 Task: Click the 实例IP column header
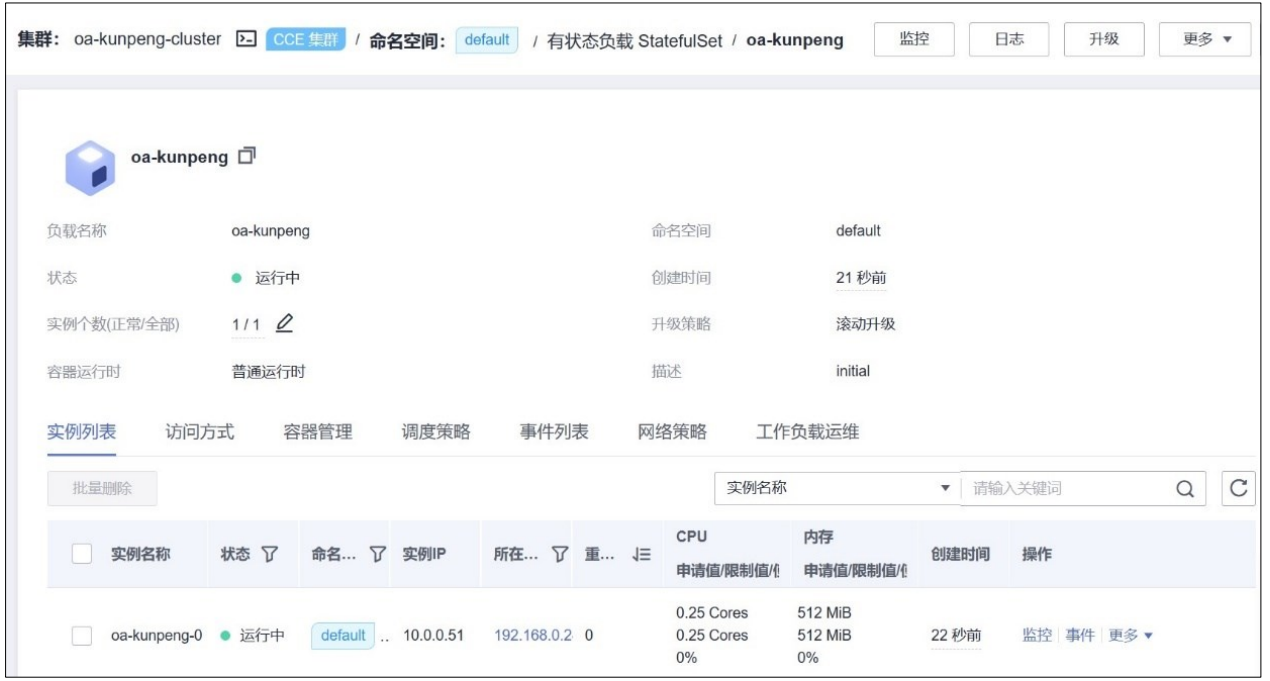[424, 555]
